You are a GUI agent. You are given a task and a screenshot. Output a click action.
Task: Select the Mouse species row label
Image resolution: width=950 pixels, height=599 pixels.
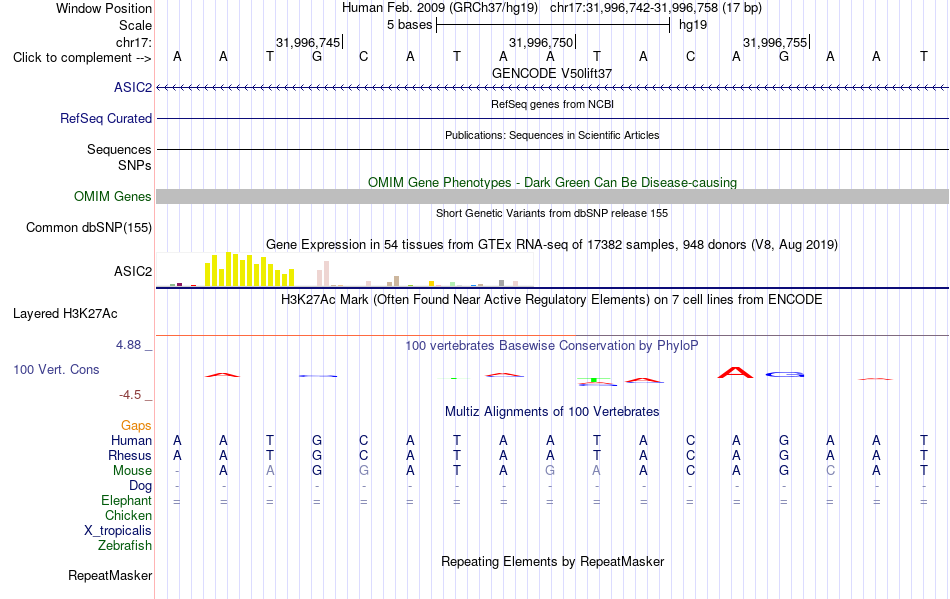pos(132,471)
